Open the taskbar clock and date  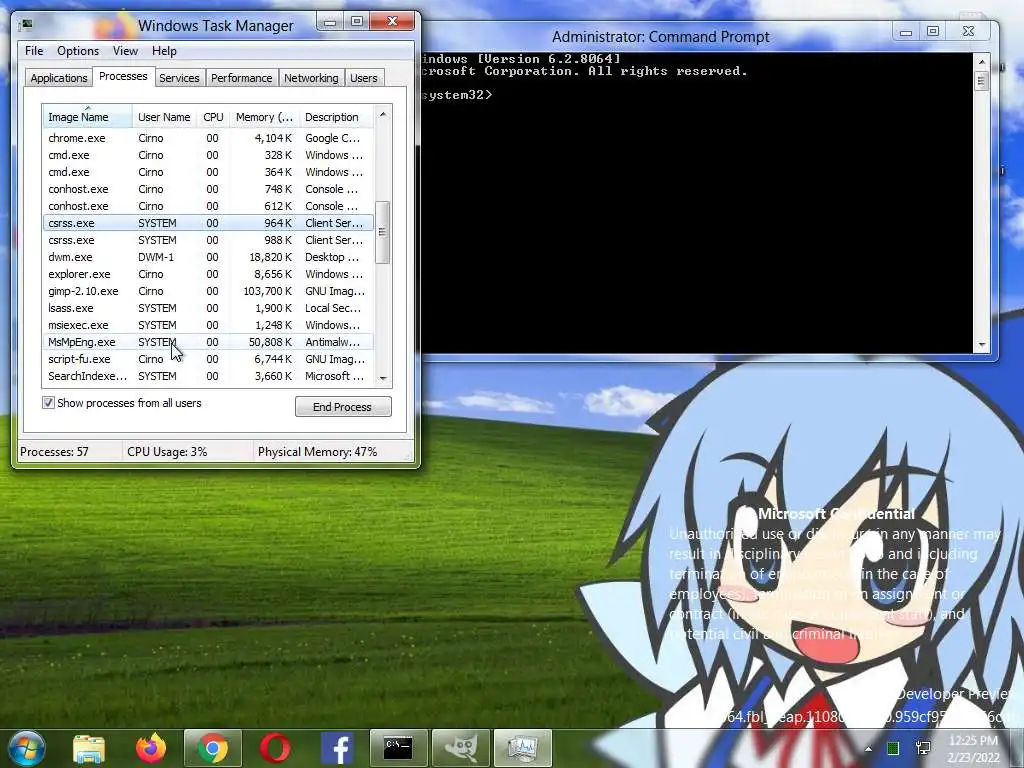(973, 749)
